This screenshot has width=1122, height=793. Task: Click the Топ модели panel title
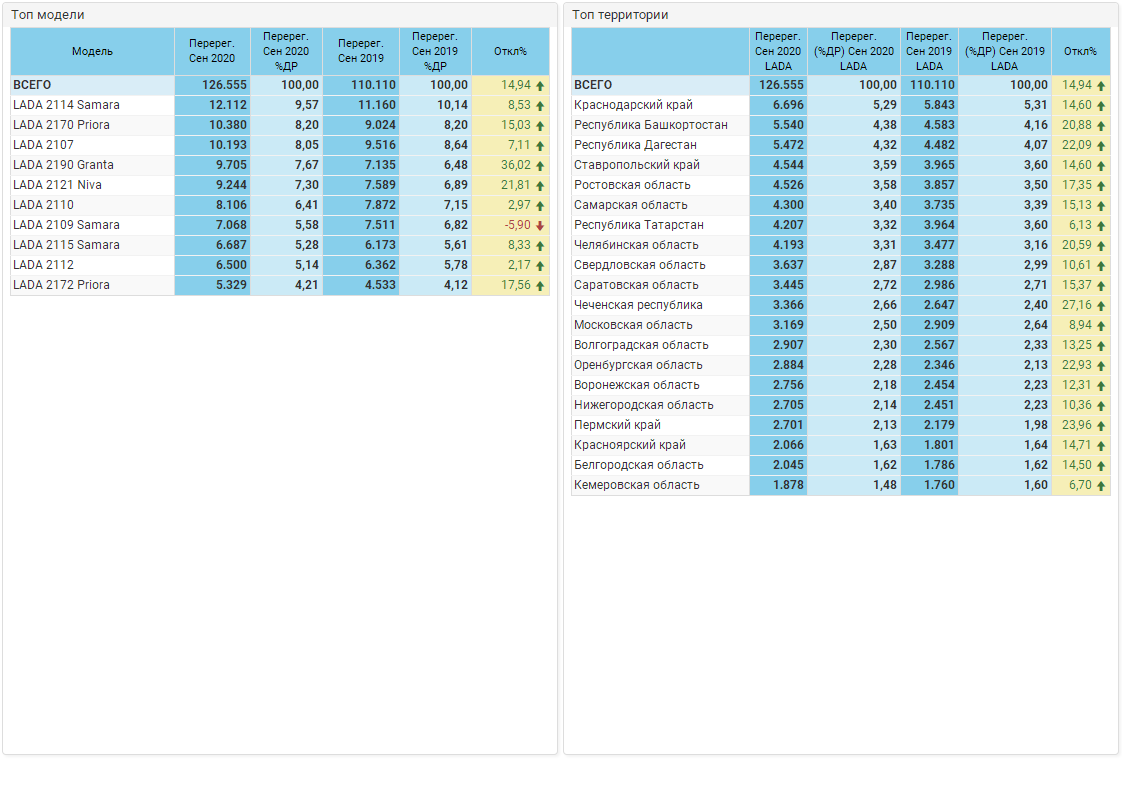[x=48, y=15]
